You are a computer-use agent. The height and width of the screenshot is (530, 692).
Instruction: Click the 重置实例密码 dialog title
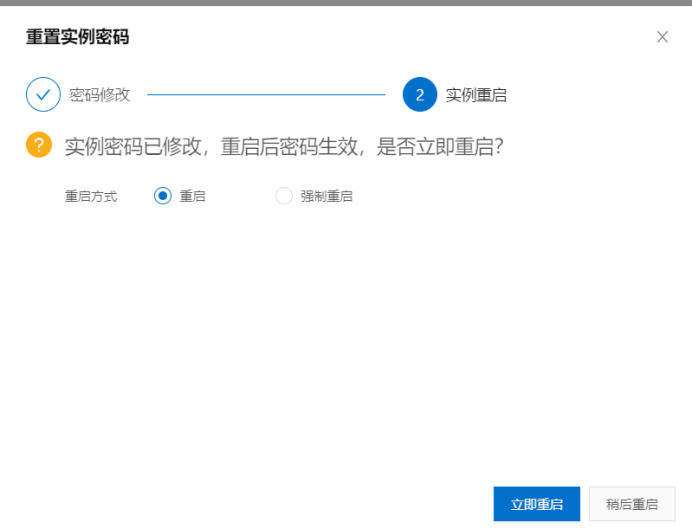[77, 37]
